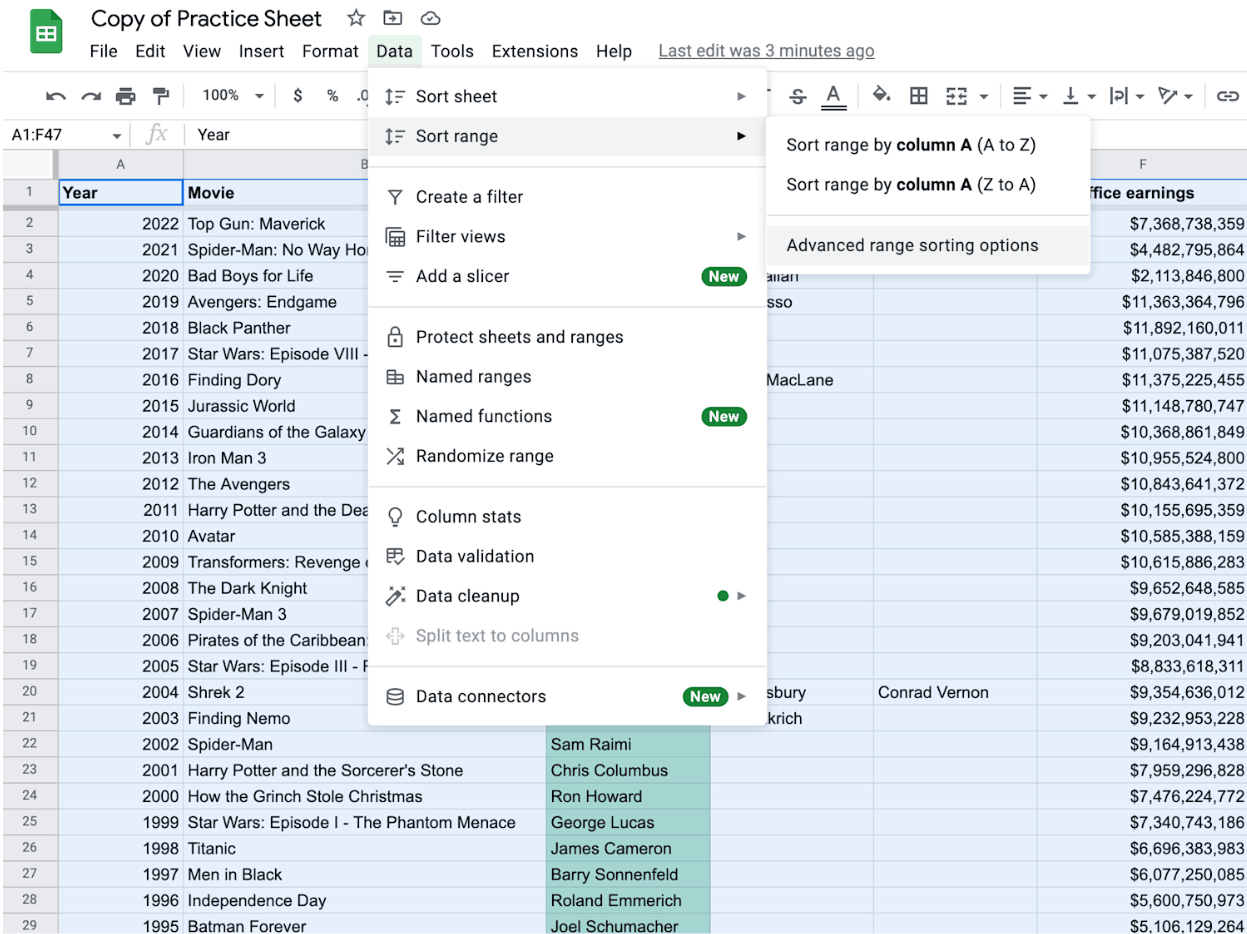Open the Tools menu

click(x=453, y=51)
